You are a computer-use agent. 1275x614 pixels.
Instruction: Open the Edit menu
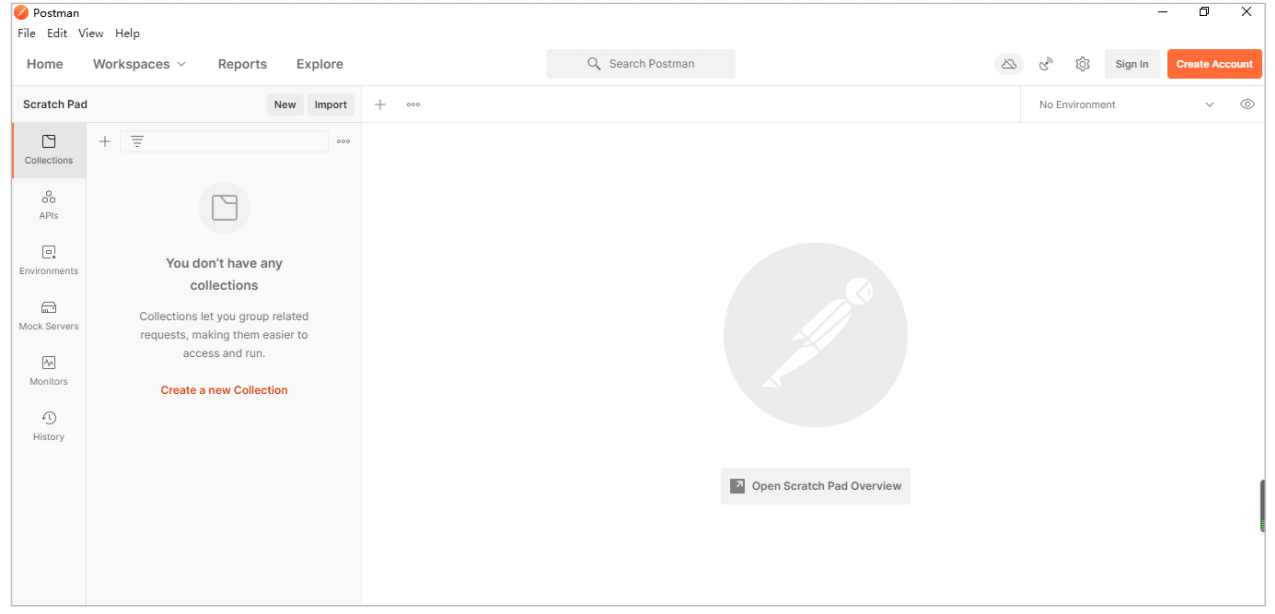(57, 33)
